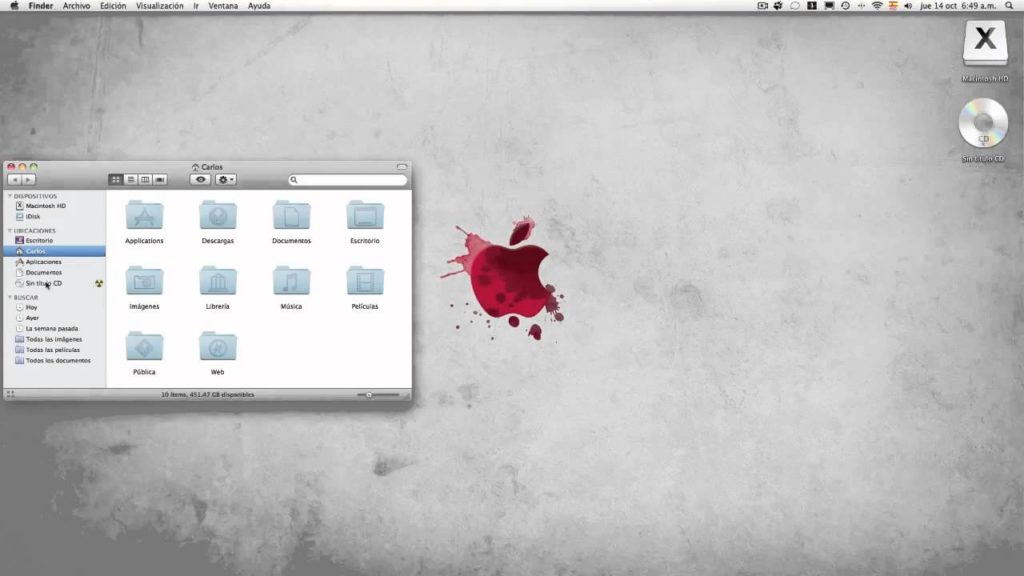Select Carlos in the sidebar
This screenshot has width=1024, height=576.
click(x=54, y=251)
